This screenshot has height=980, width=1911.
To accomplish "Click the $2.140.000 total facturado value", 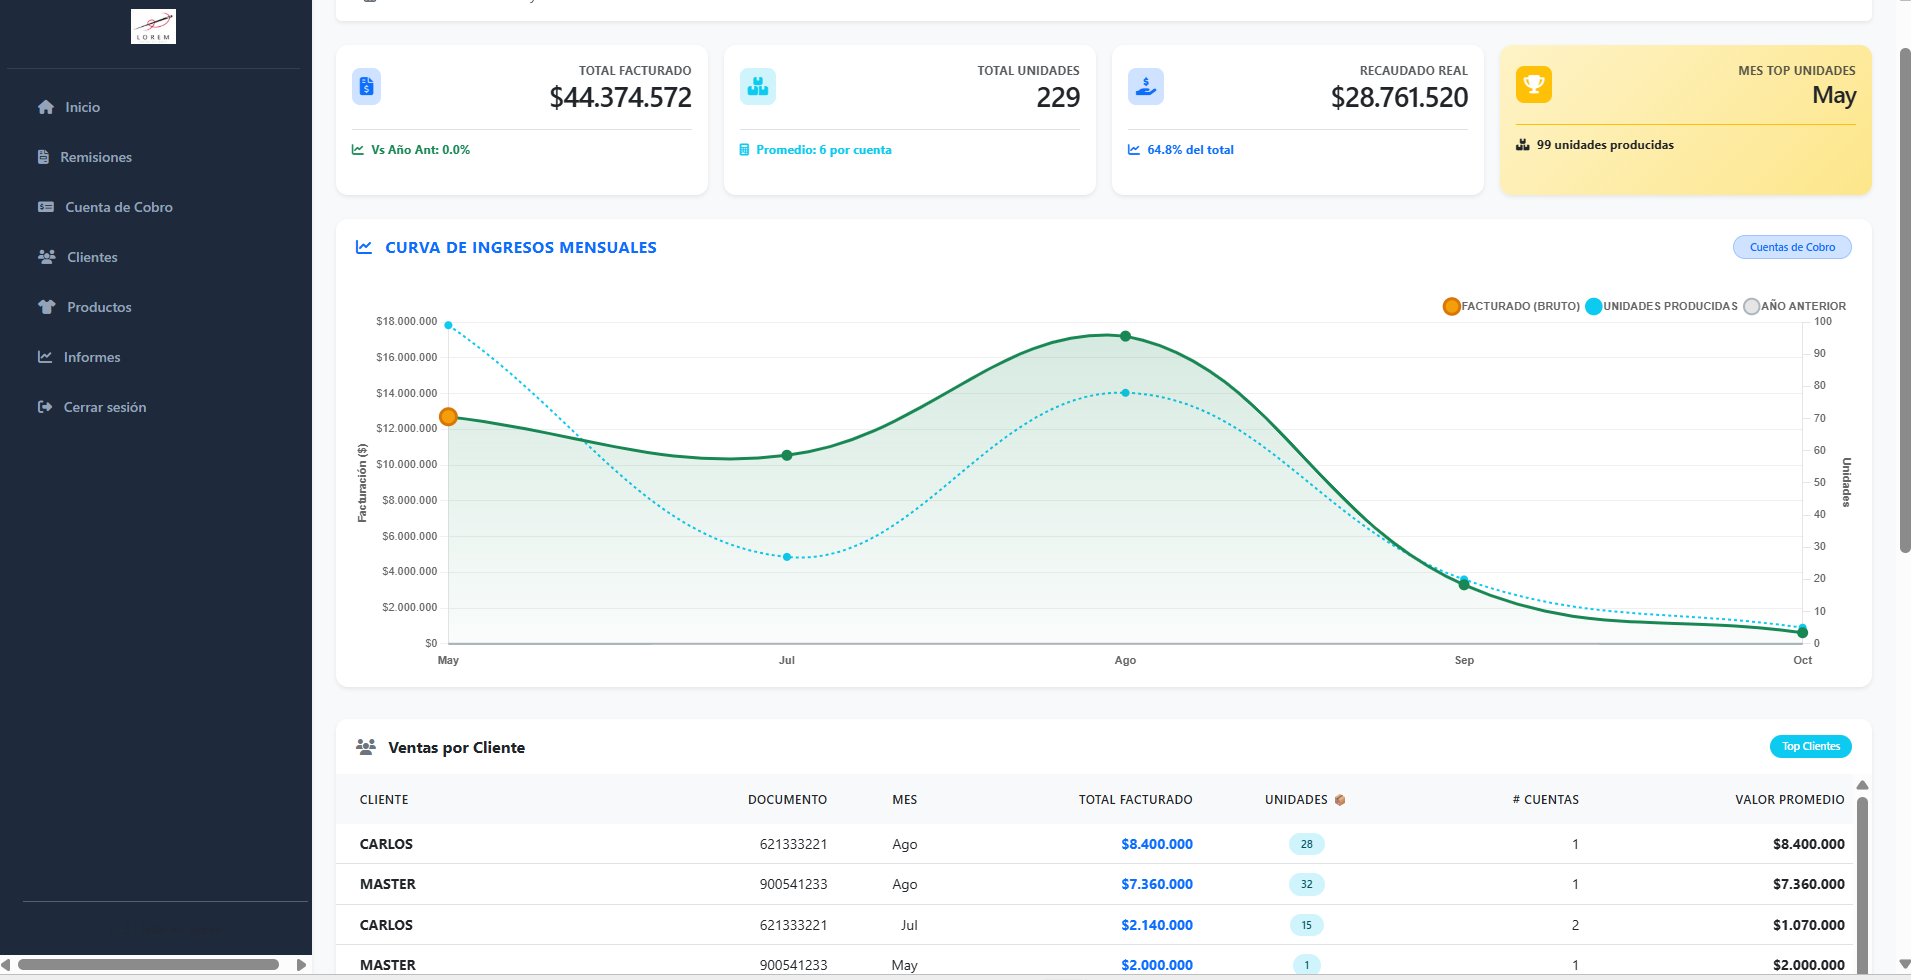I will (1156, 925).
